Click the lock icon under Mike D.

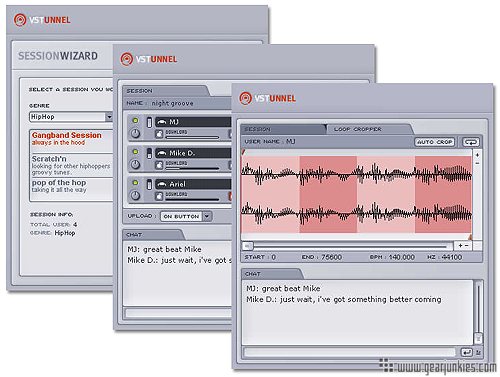tap(159, 165)
